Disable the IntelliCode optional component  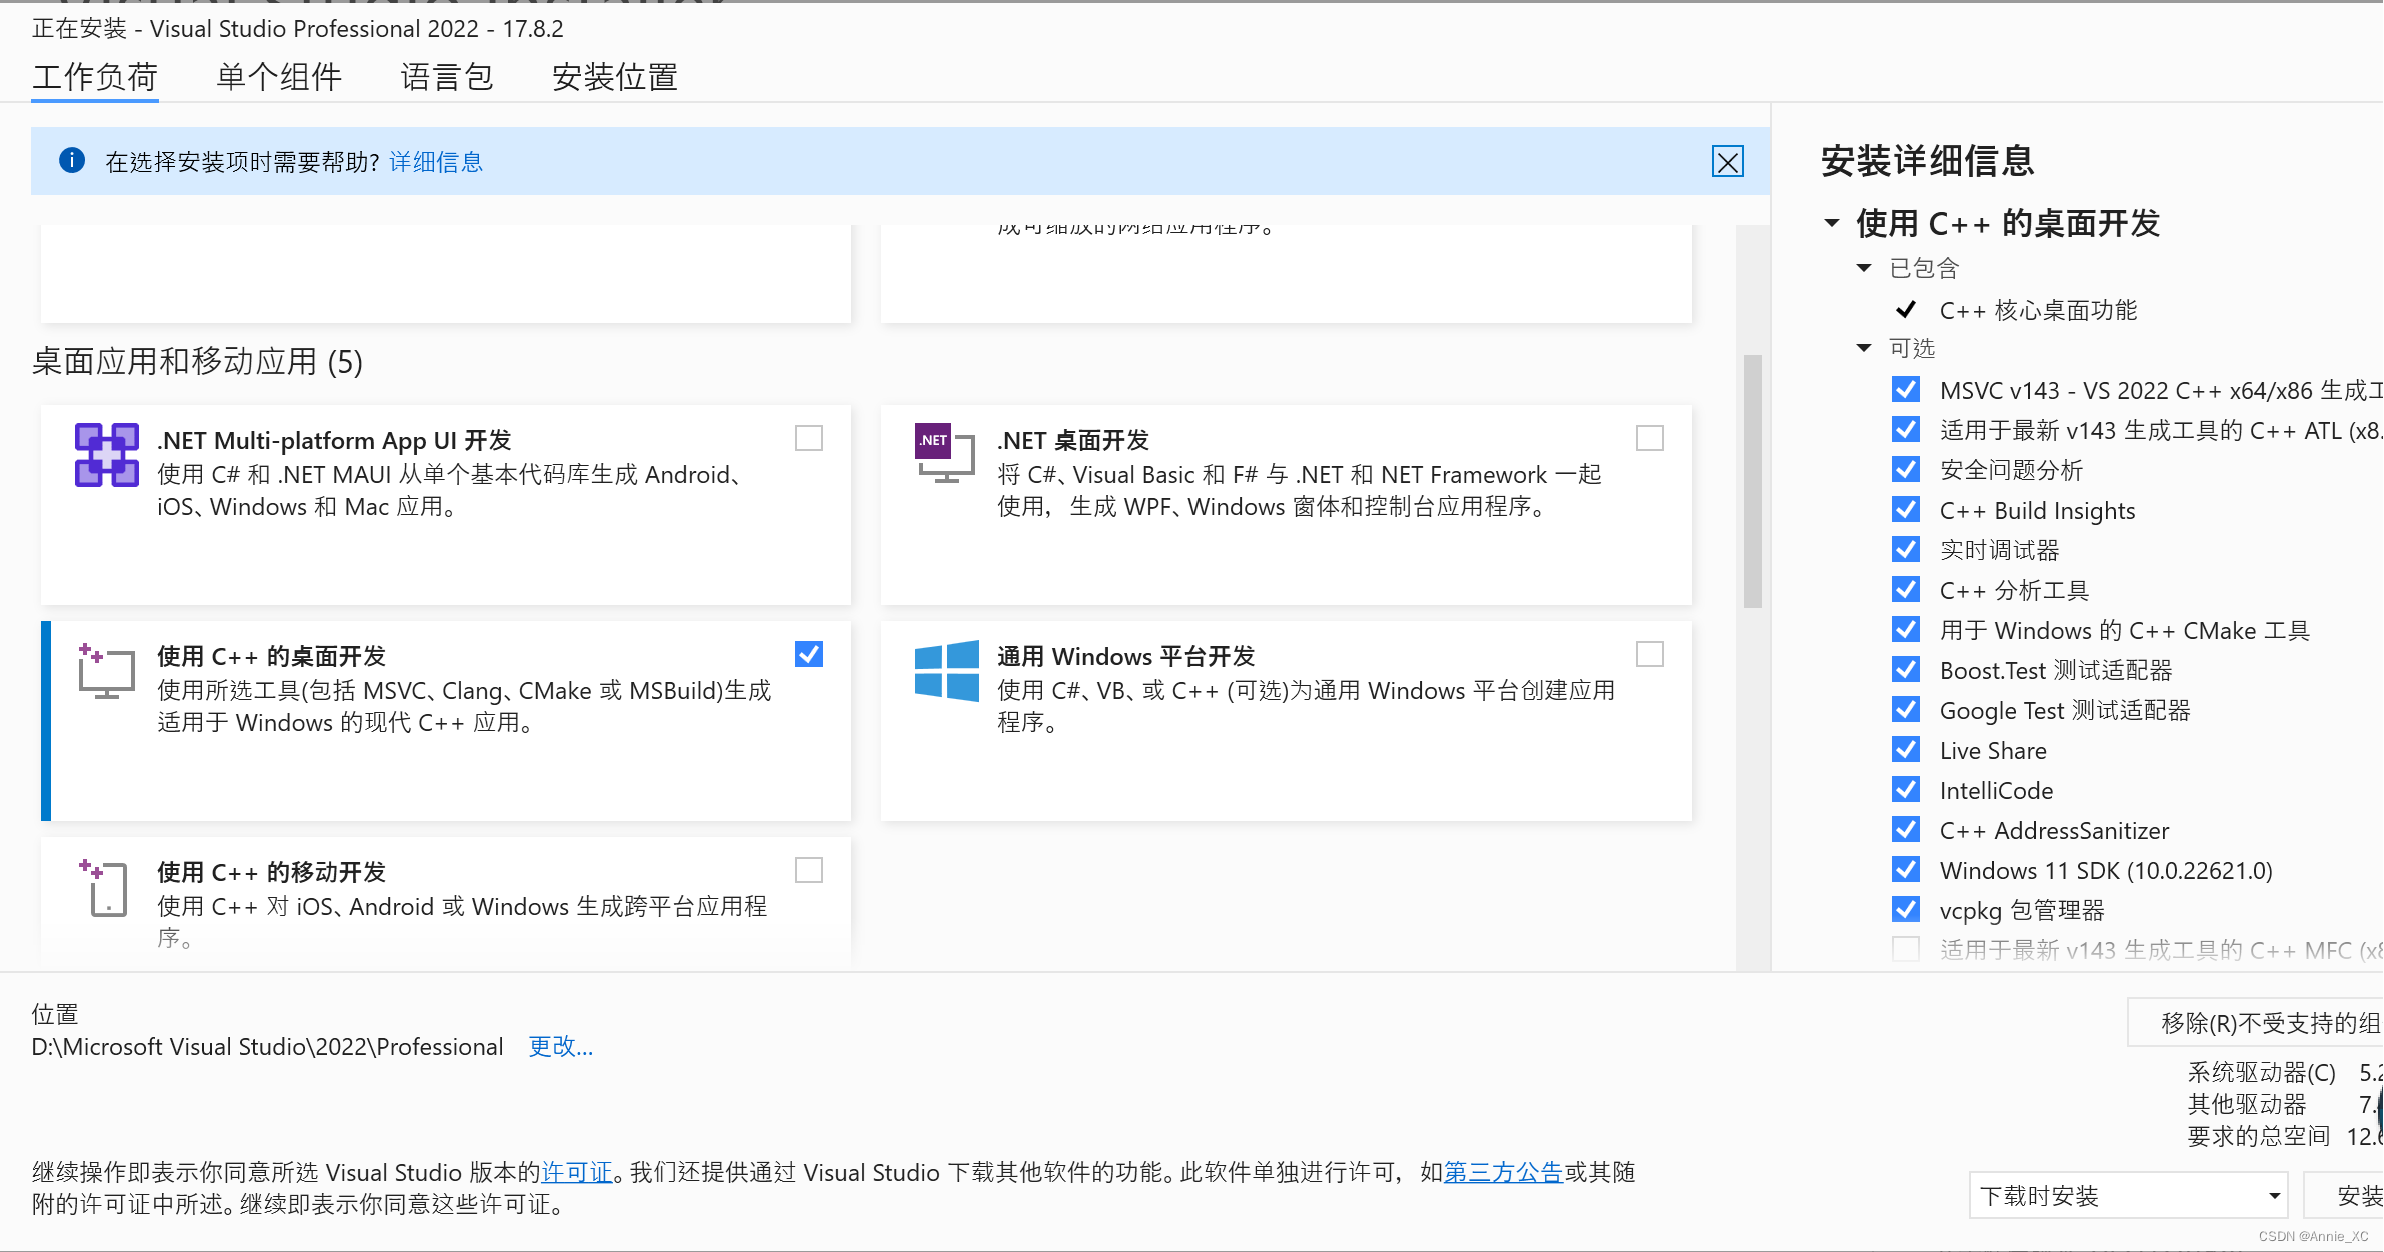1906,789
